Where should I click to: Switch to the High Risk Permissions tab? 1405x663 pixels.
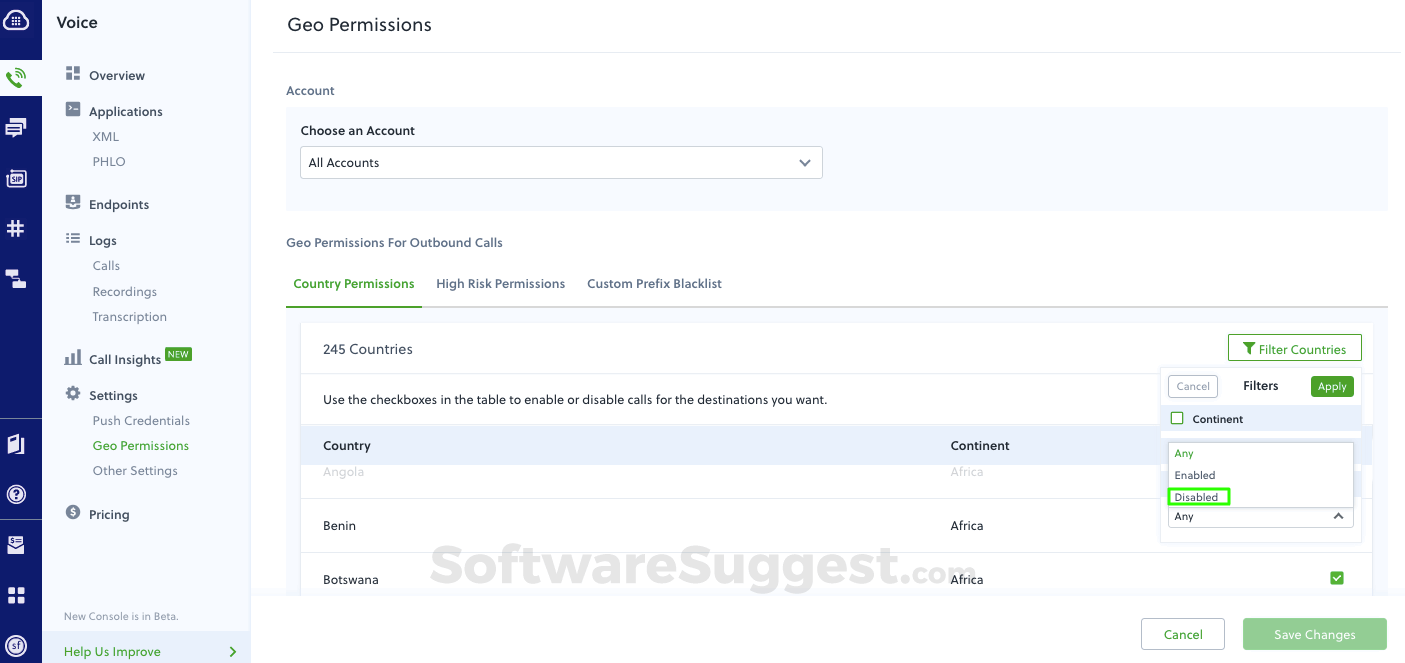pos(500,283)
